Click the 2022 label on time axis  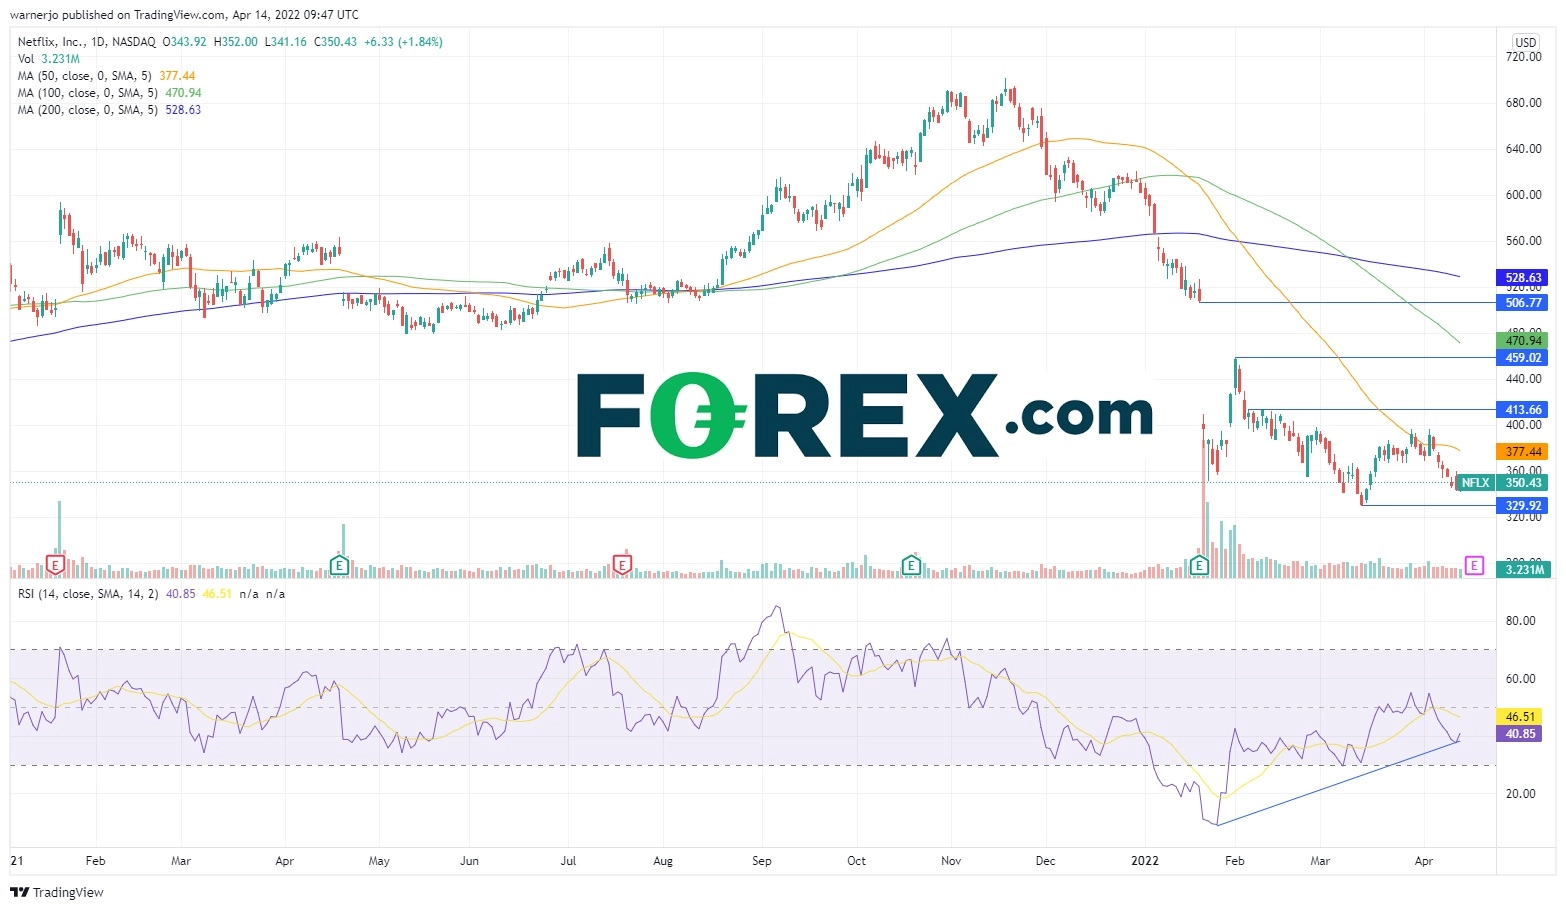[1144, 861]
